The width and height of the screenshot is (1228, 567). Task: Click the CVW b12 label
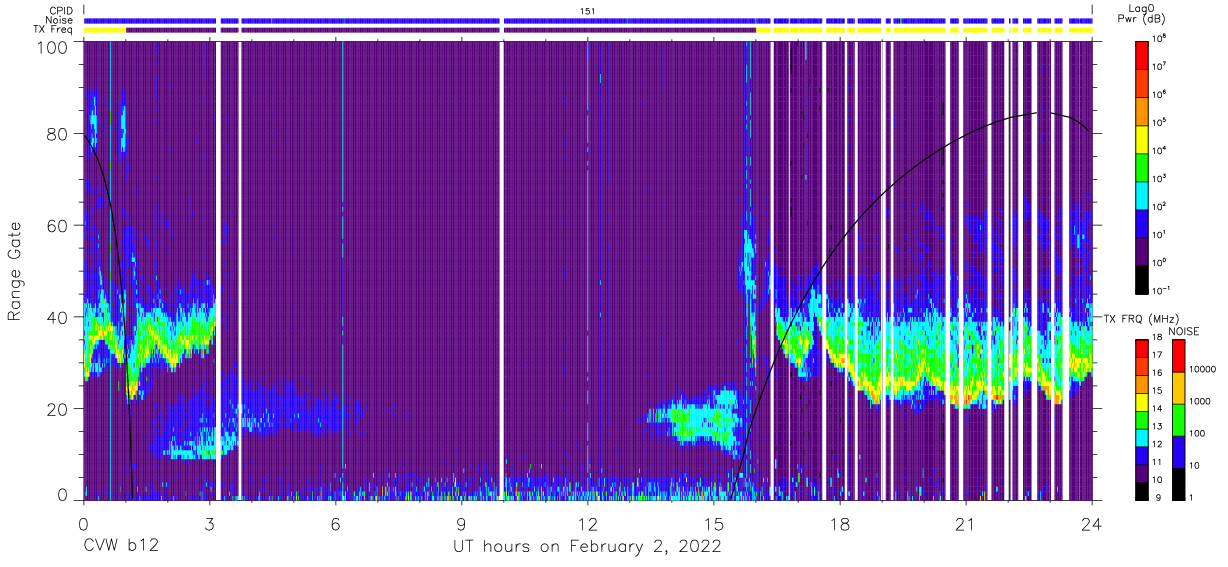pyautogui.click(x=121, y=547)
